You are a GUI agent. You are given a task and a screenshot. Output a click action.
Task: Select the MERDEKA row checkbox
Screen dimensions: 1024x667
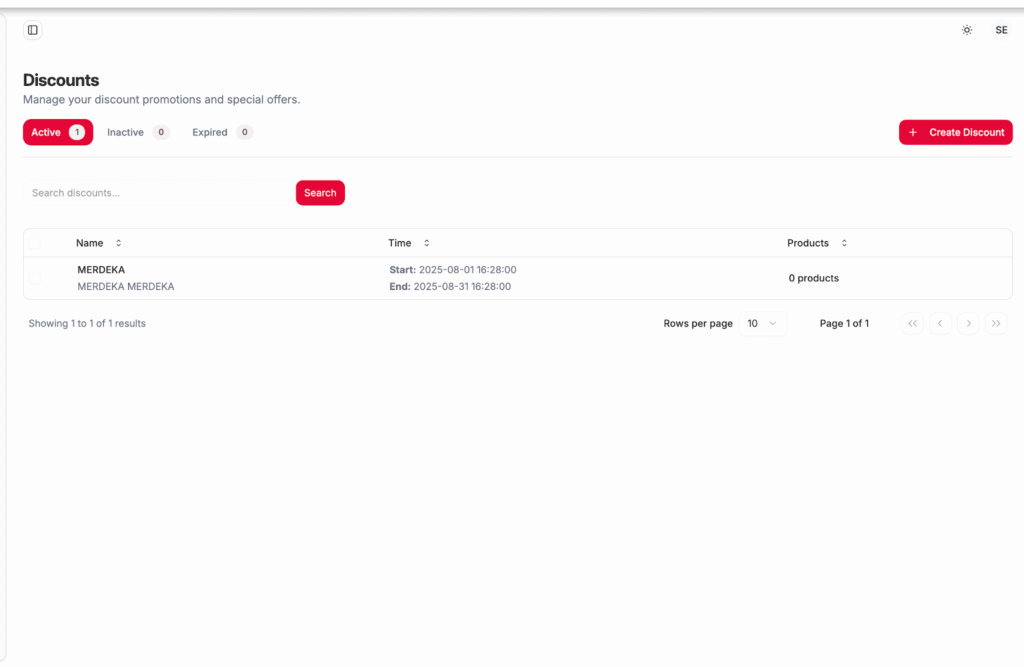pyautogui.click(x=36, y=278)
